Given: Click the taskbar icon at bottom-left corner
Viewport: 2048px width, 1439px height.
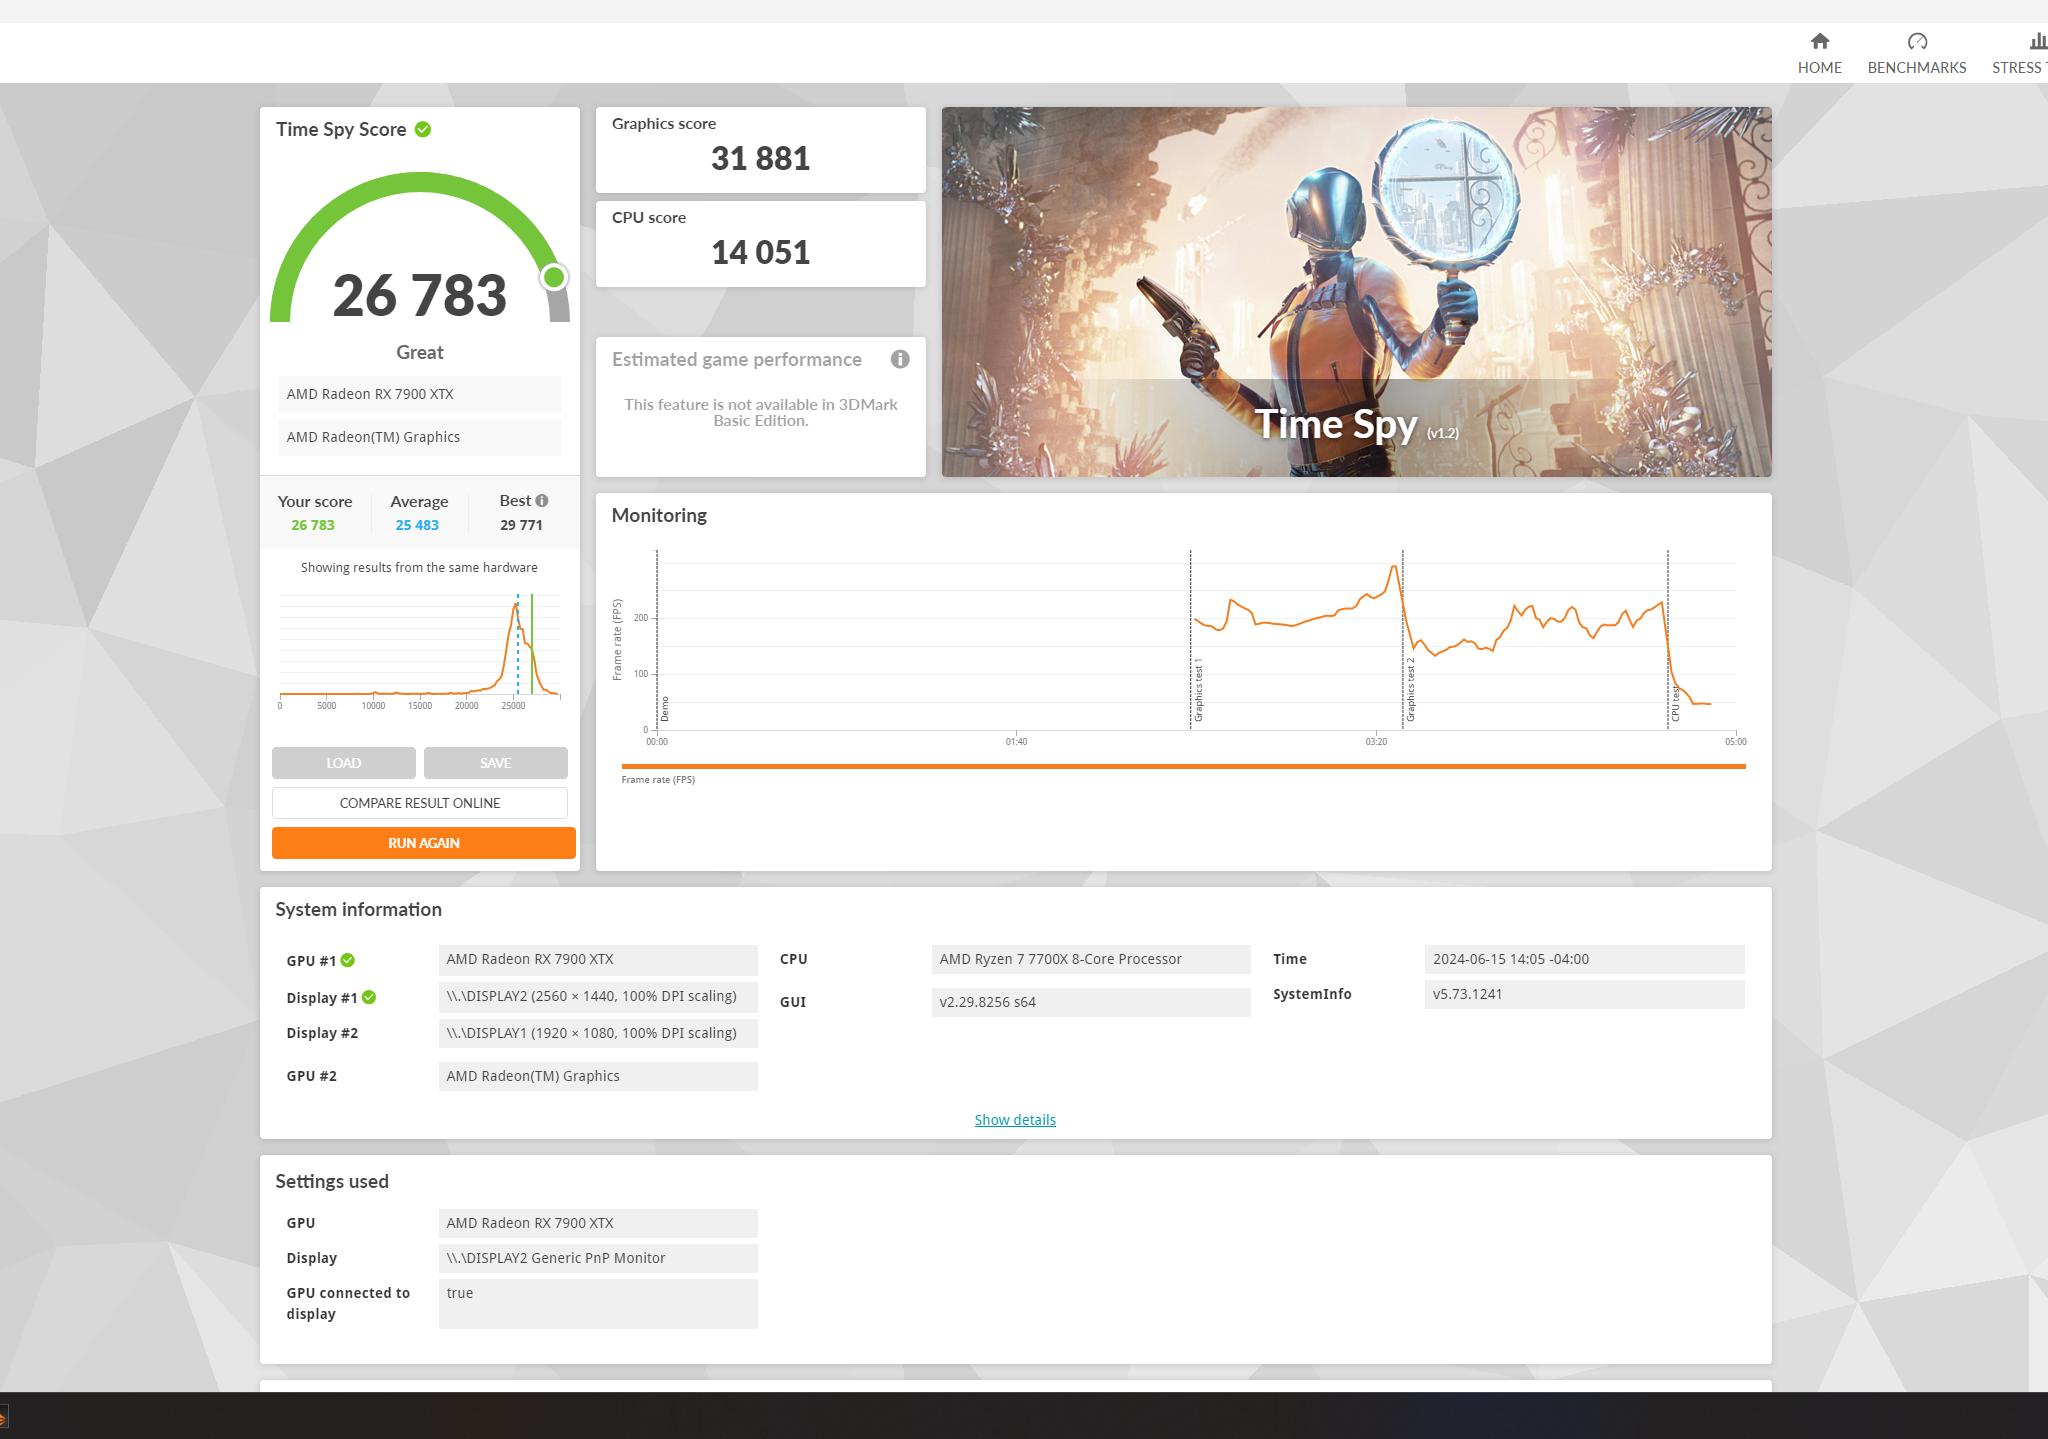Looking at the screenshot, I should click(3, 1417).
